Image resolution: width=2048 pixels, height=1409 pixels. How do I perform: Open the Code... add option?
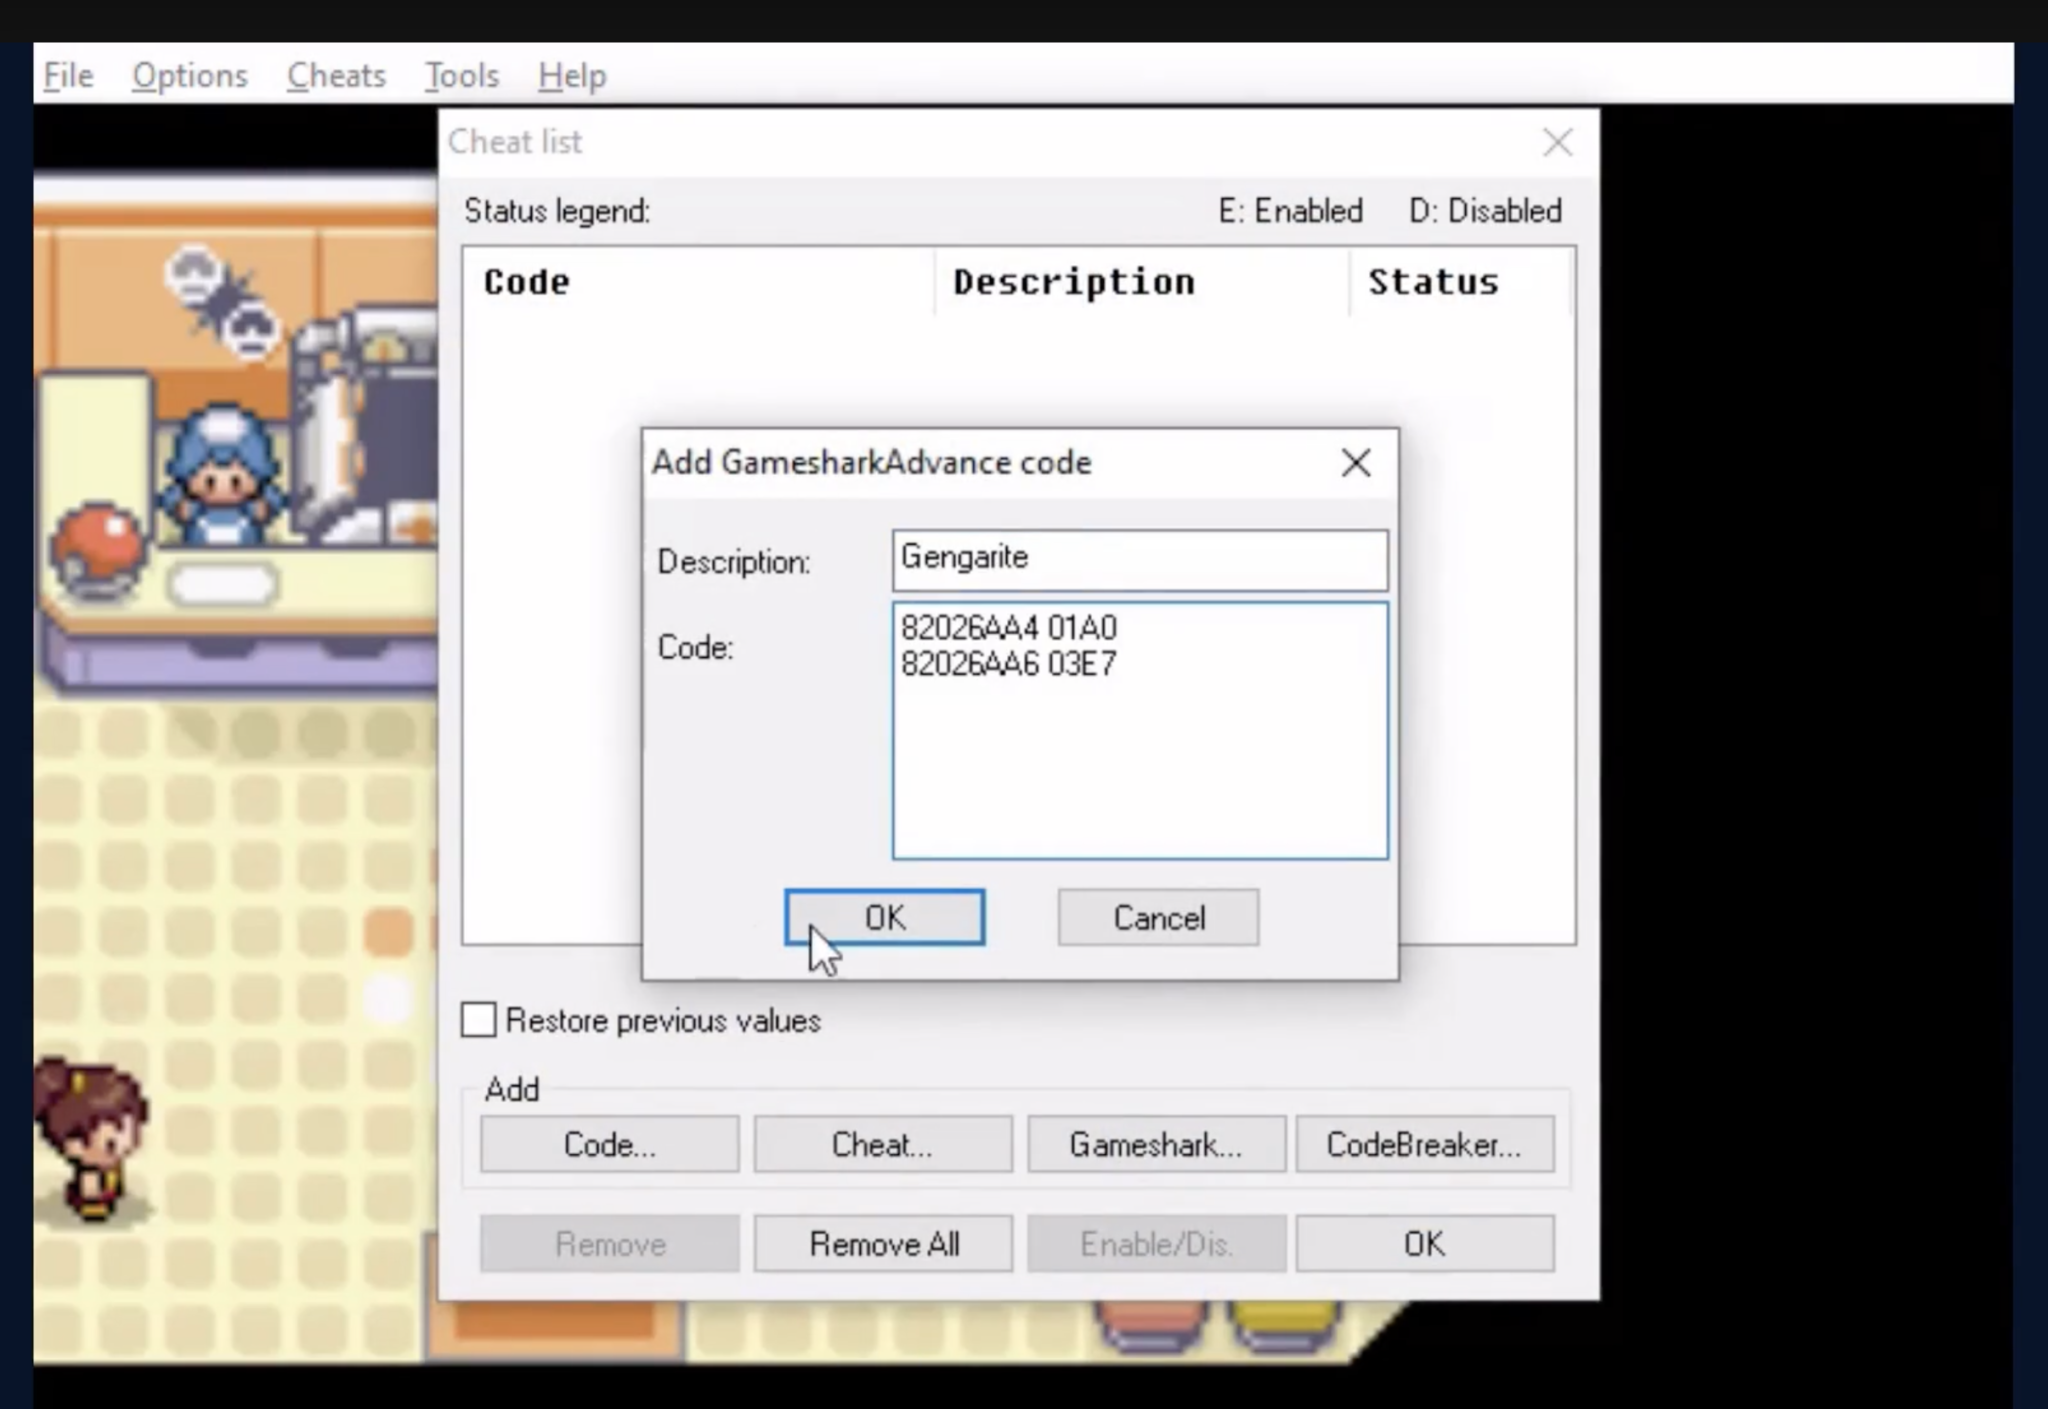click(609, 1144)
